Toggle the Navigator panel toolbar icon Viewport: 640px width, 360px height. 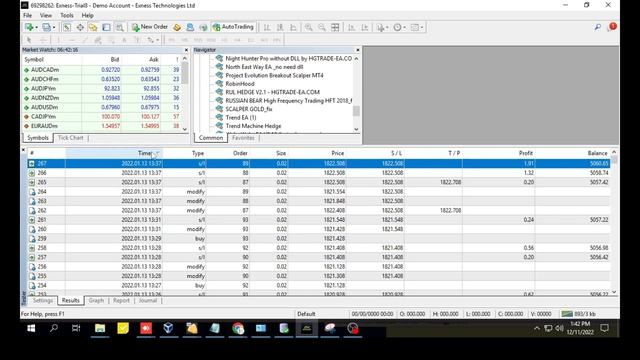[93, 27]
